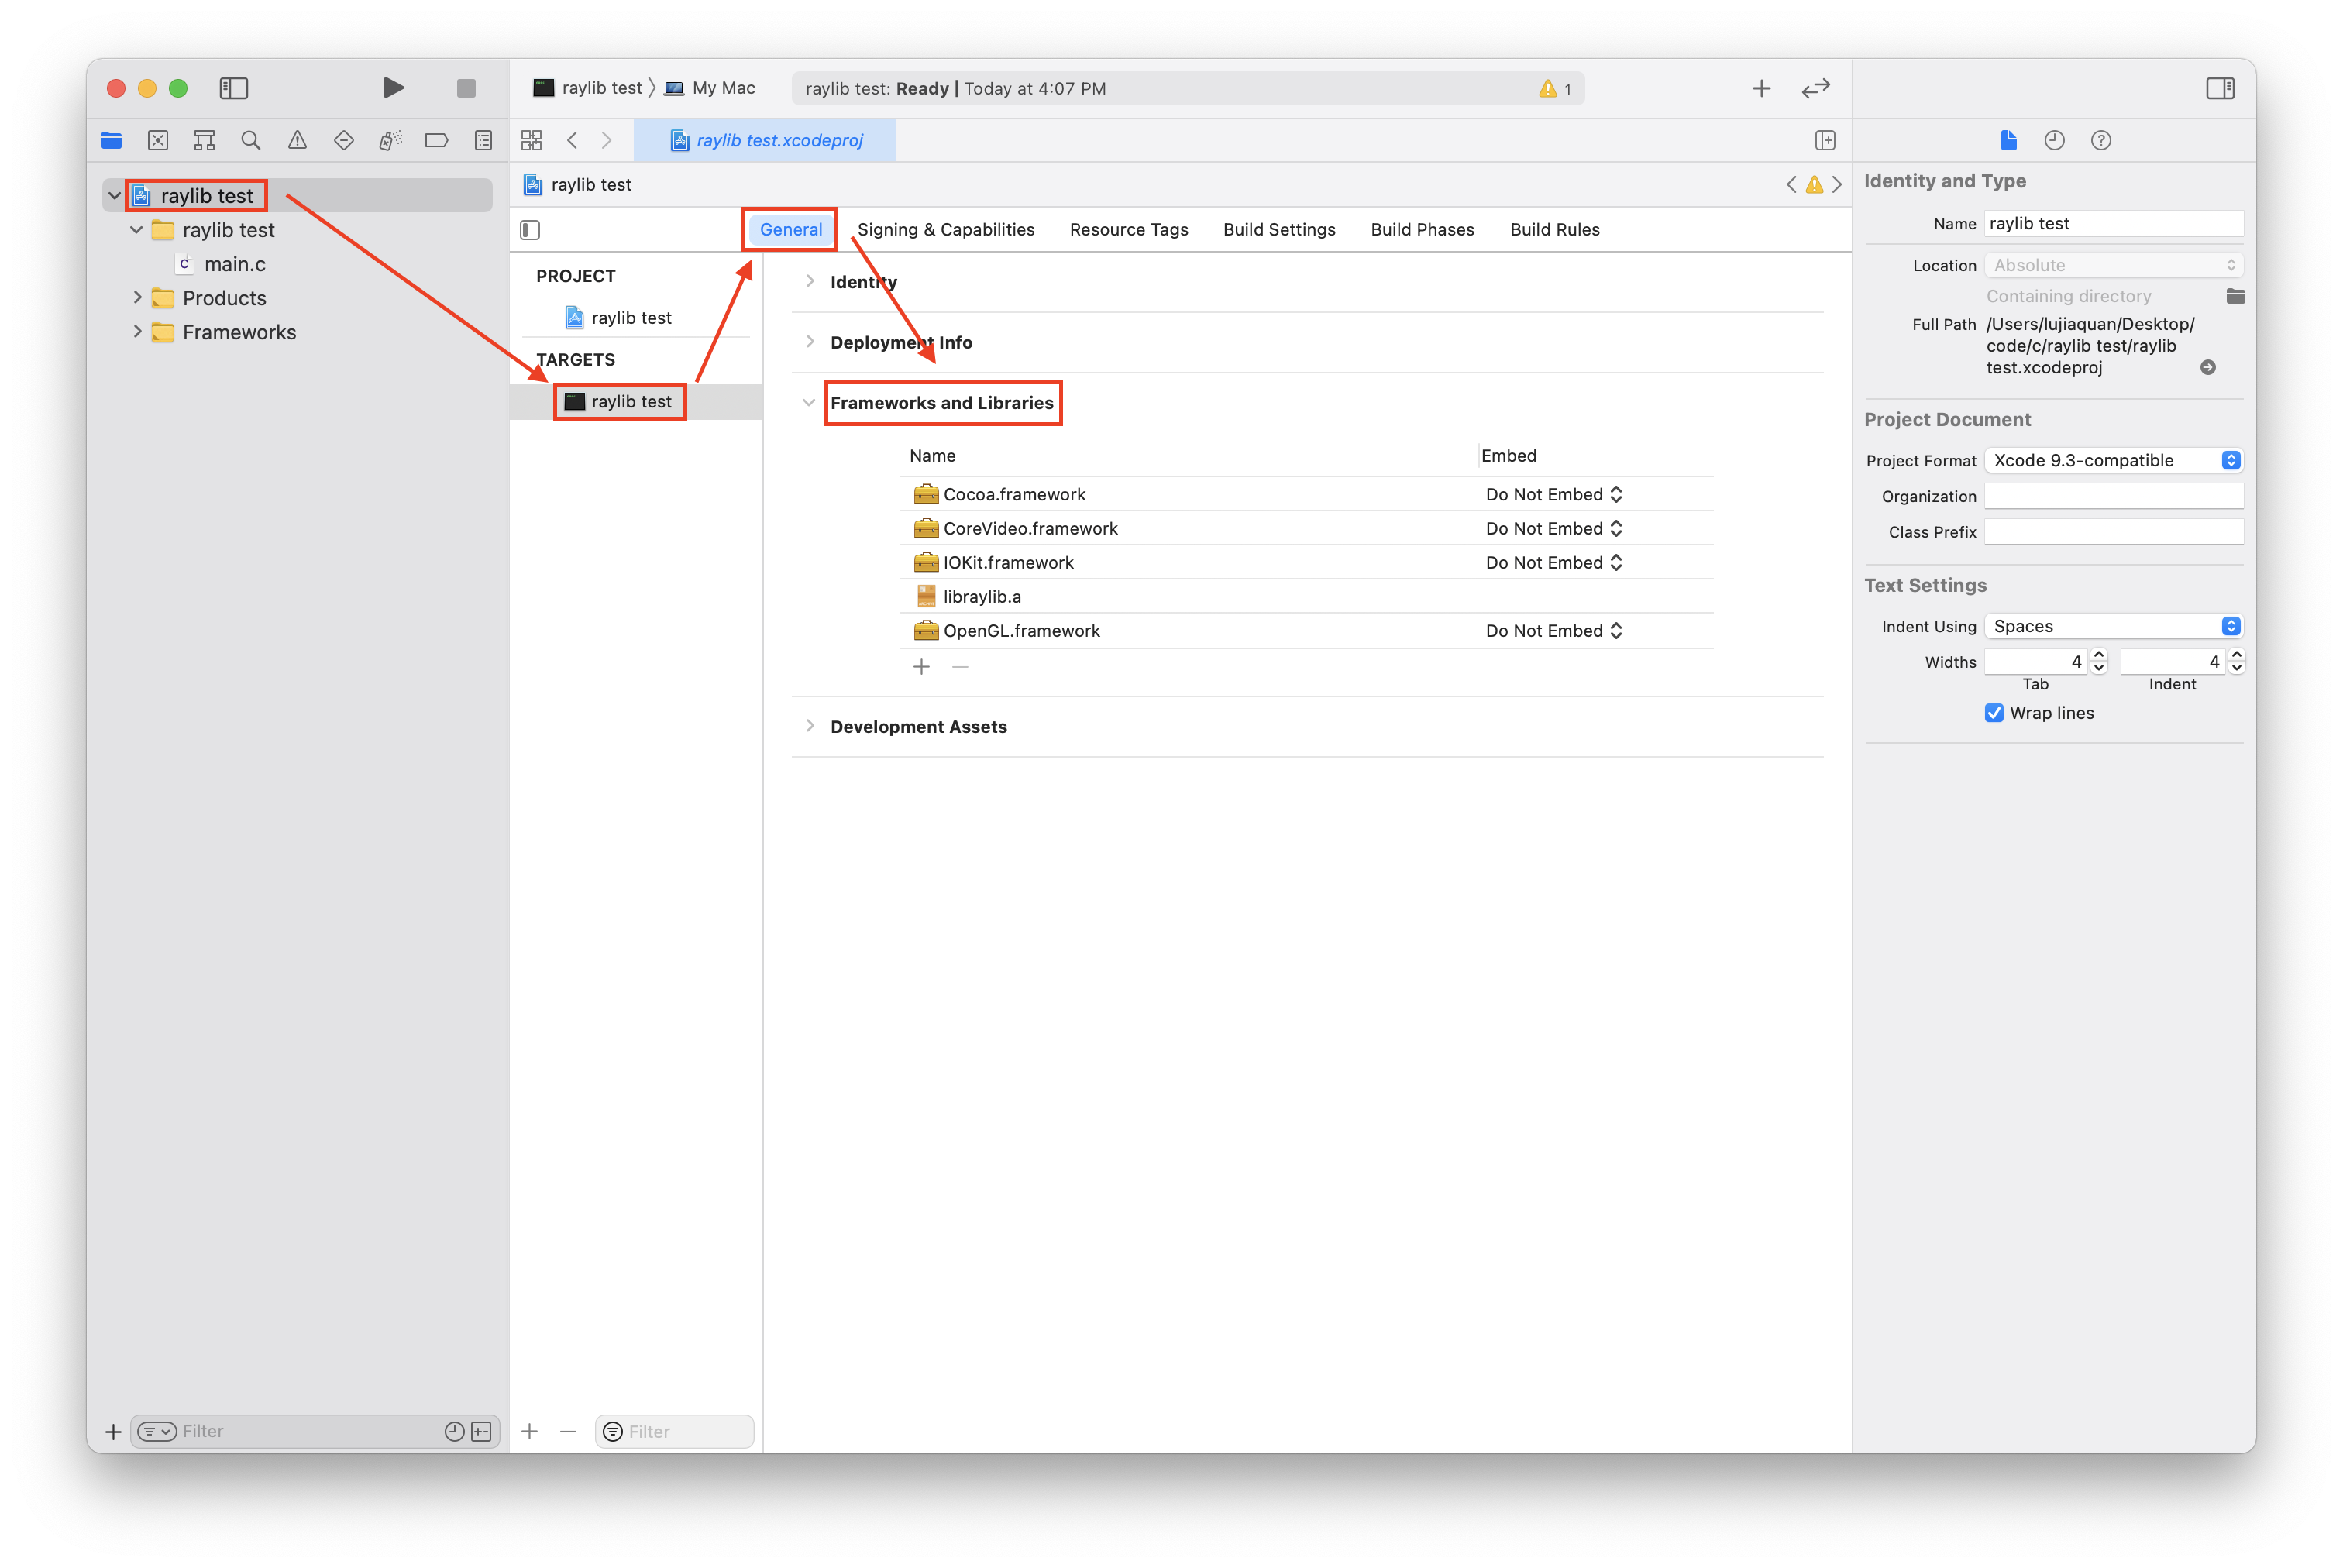Collapse the raylib test project root
The height and width of the screenshot is (1568, 2343).
[114, 195]
